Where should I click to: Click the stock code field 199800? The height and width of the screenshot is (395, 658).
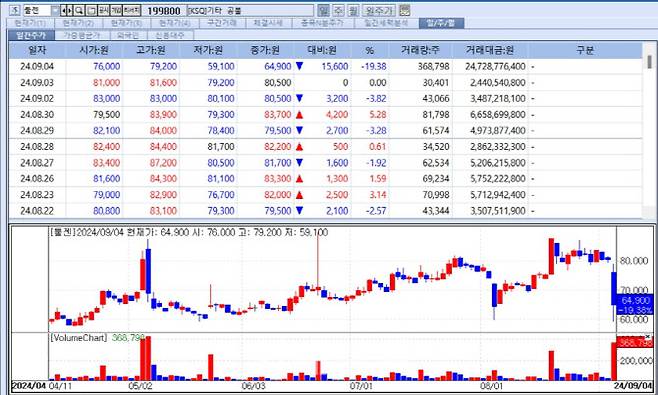tap(164, 11)
